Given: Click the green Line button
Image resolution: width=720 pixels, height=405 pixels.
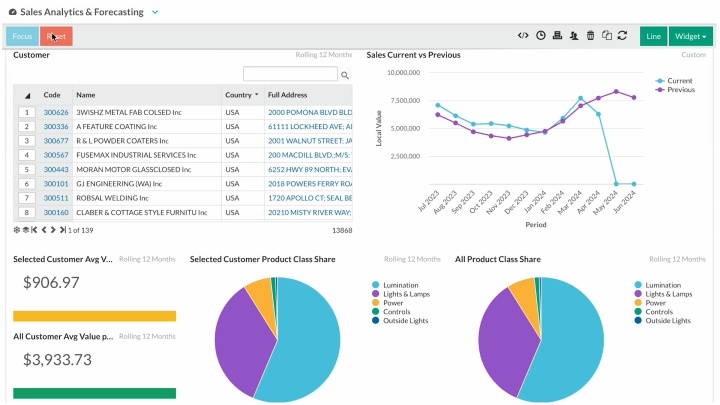Looking at the screenshot, I should (653, 36).
